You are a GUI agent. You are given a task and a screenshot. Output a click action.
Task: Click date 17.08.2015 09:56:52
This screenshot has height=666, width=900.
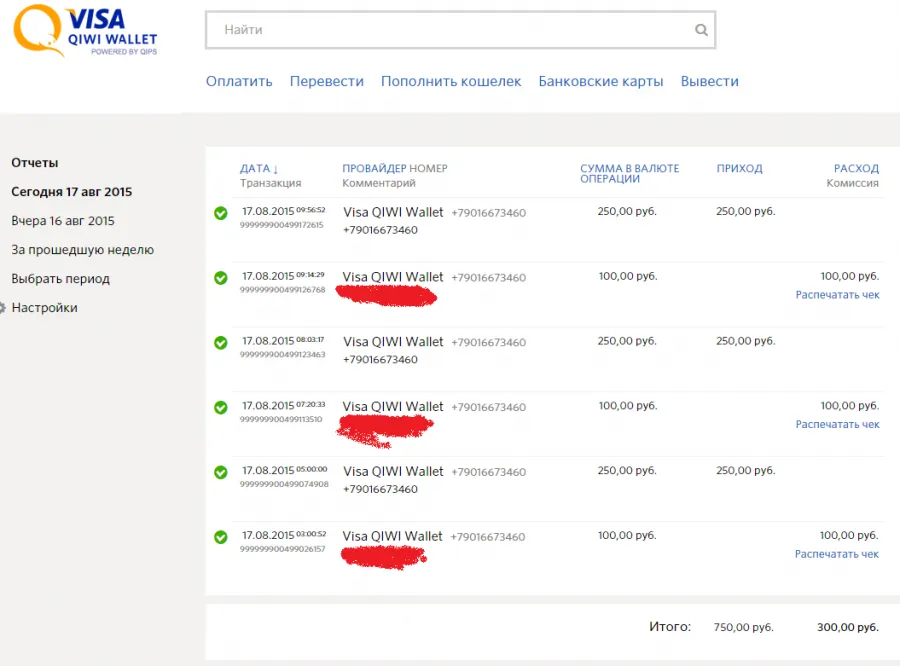(x=284, y=211)
